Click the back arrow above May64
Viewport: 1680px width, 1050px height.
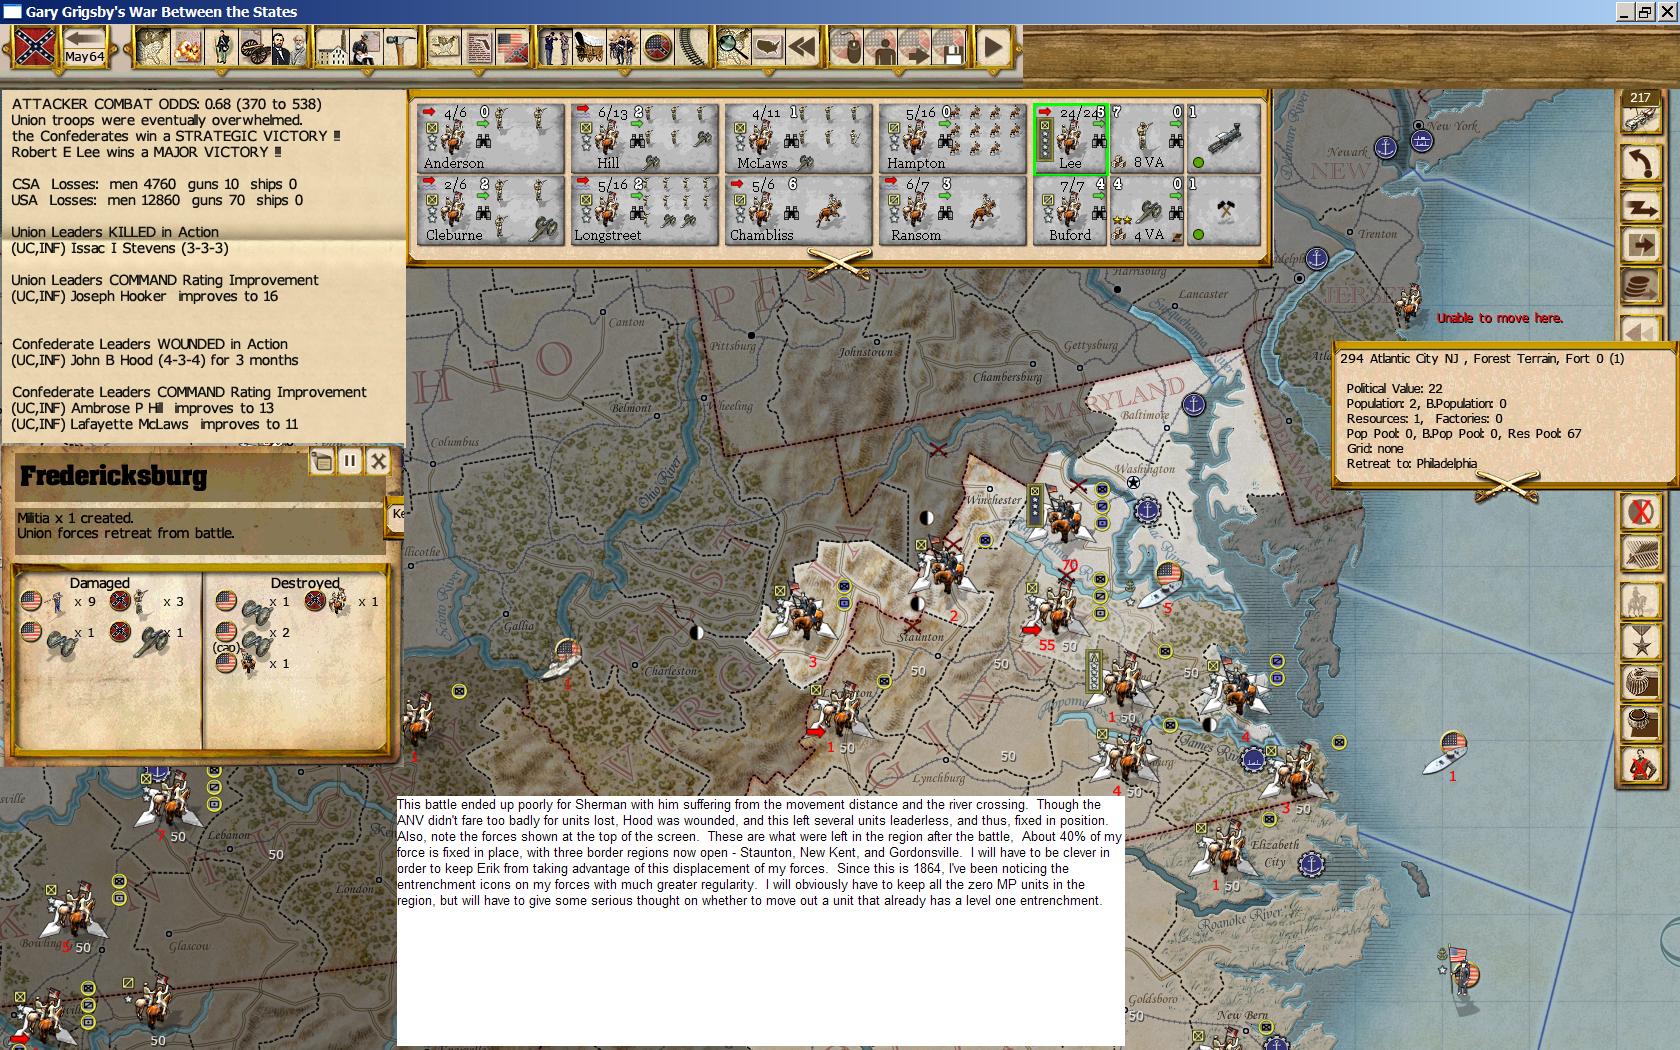[x=86, y=38]
